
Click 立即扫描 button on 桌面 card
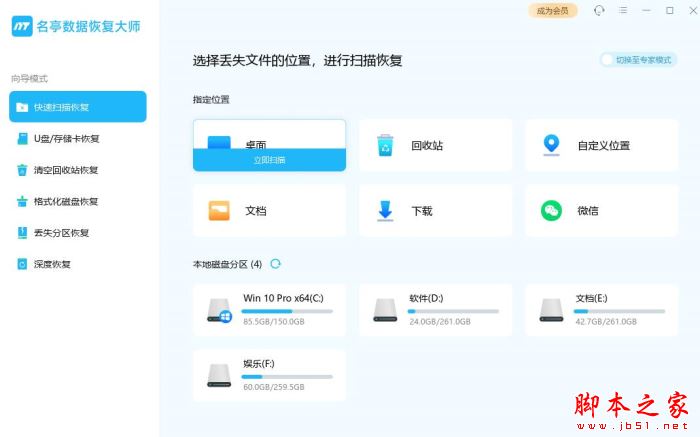coord(269,160)
